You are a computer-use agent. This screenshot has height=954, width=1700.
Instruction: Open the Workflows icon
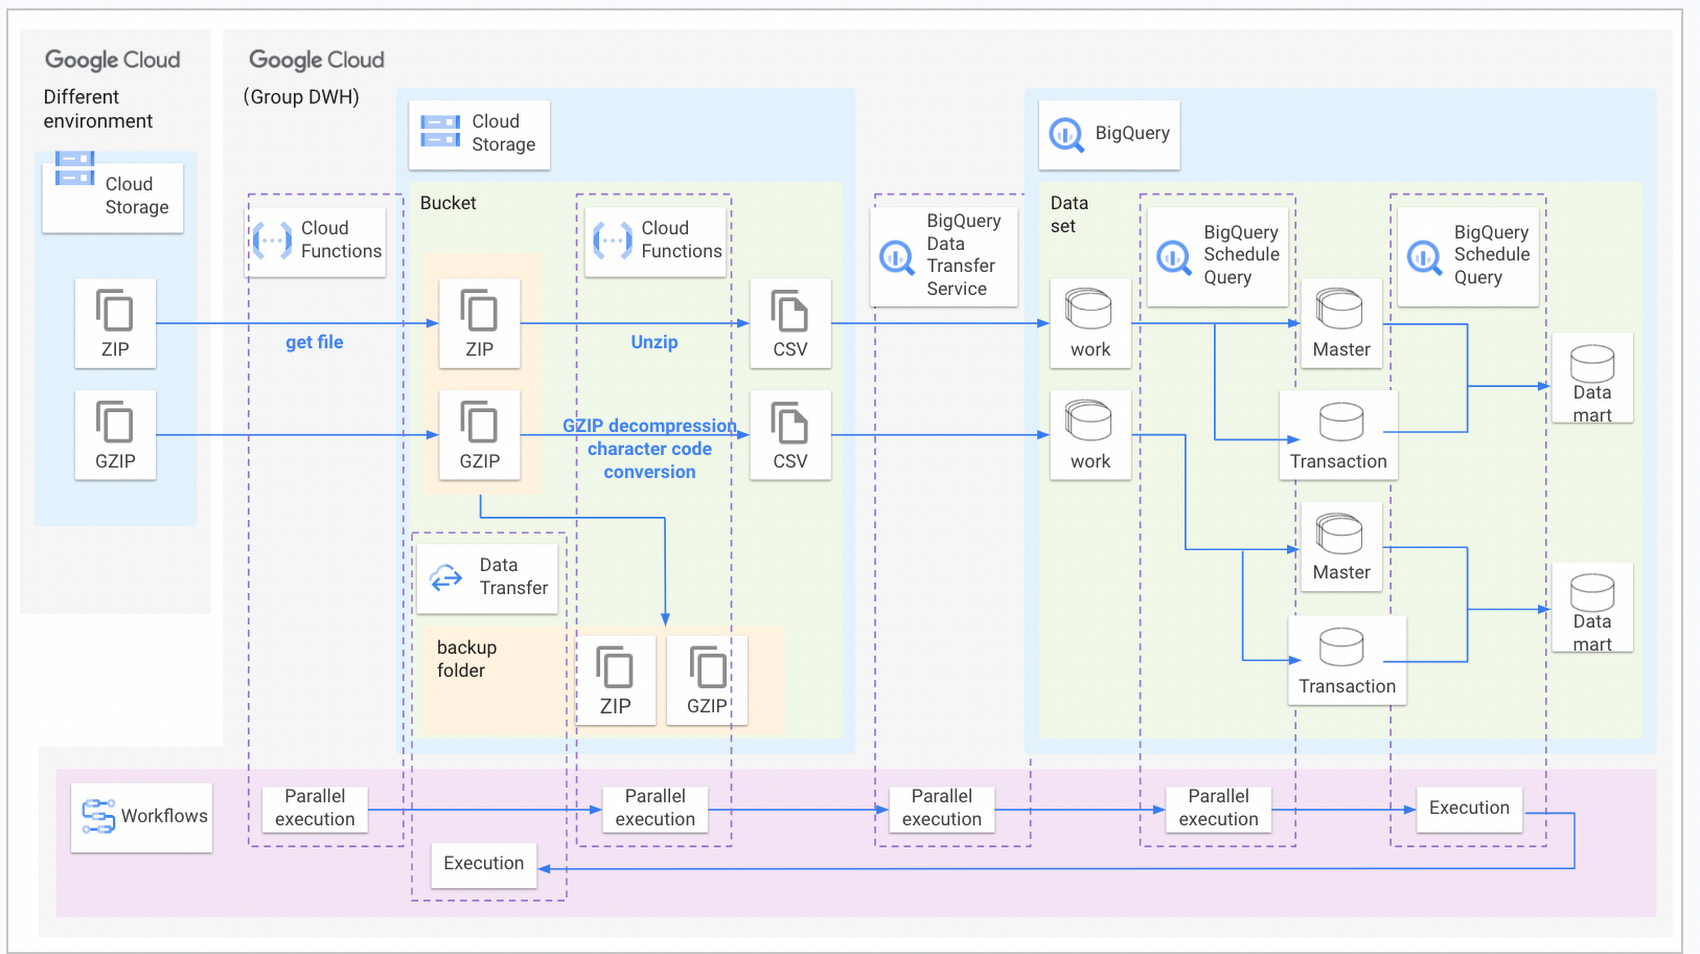98,816
